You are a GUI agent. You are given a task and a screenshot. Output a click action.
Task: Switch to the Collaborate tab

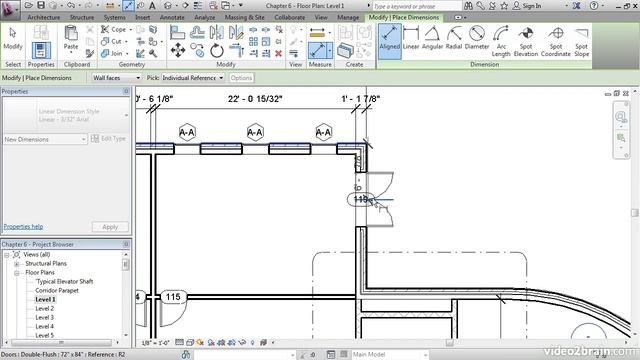pyautogui.click(x=289, y=17)
